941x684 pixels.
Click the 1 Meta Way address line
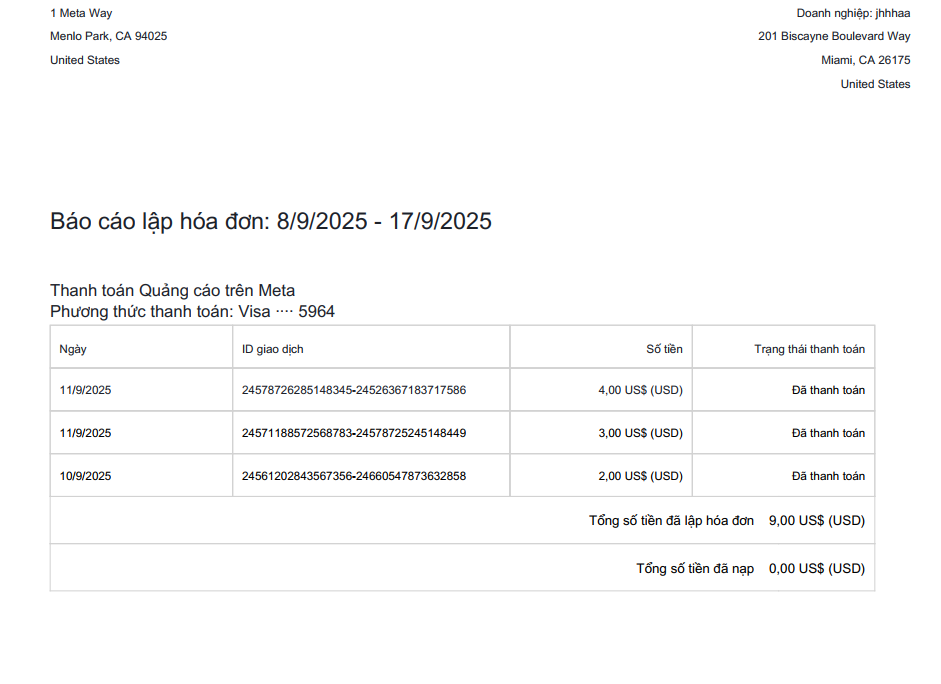point(81,13)
